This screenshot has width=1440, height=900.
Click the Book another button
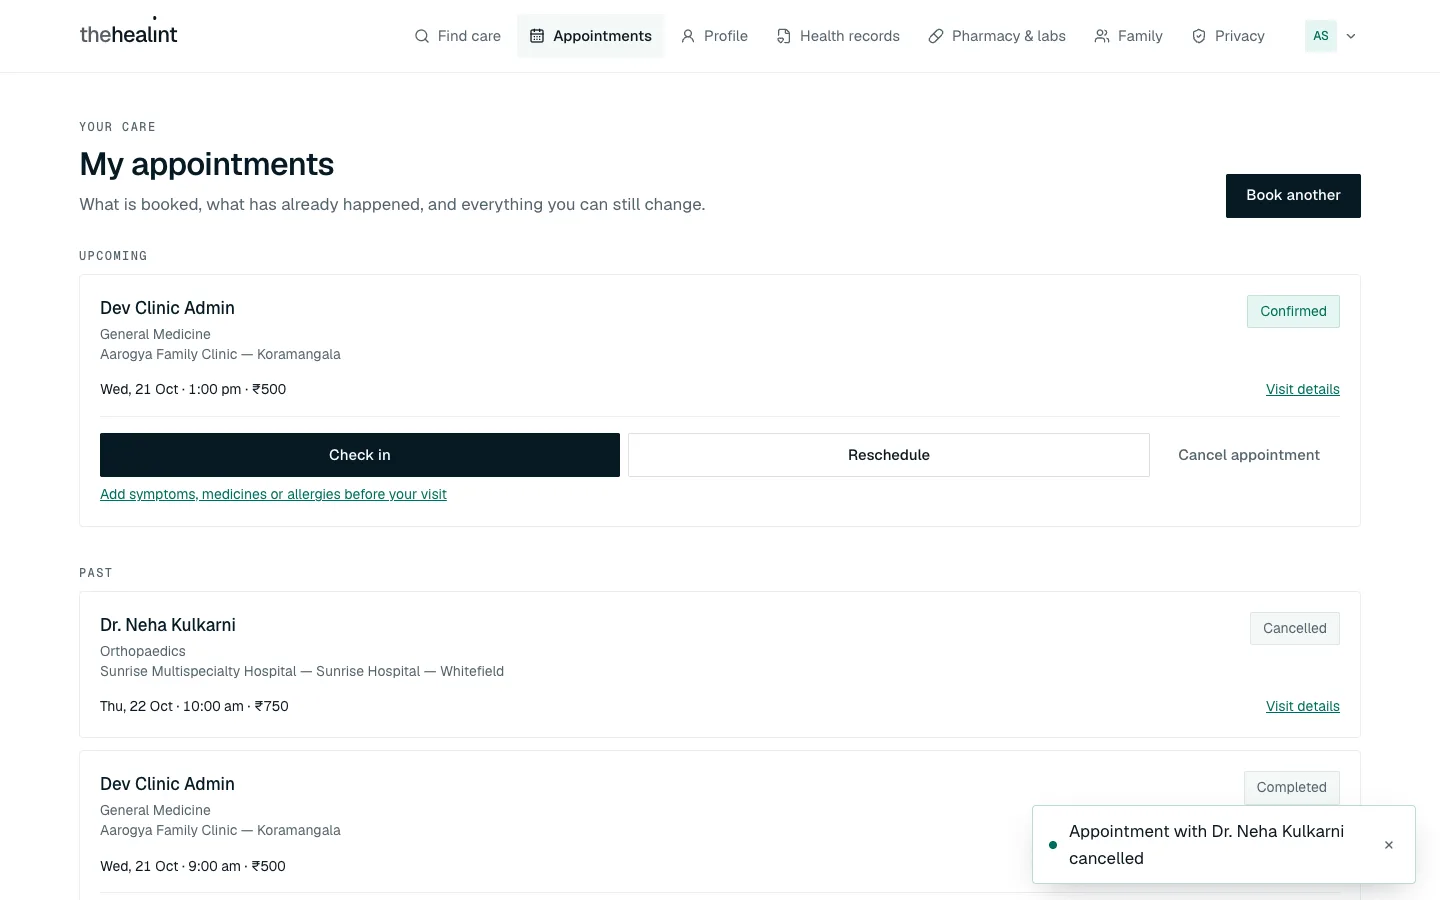click(x=1293, y=196)
